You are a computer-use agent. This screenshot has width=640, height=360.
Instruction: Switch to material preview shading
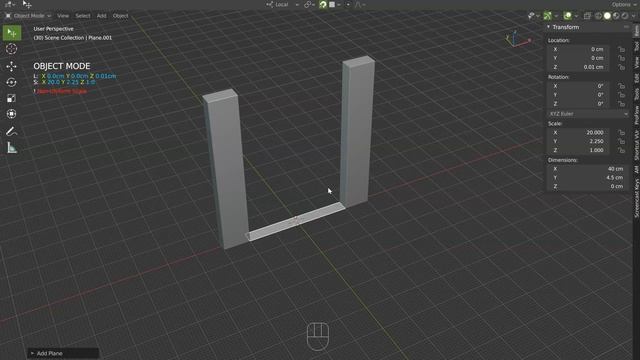[x=616, y=16]
